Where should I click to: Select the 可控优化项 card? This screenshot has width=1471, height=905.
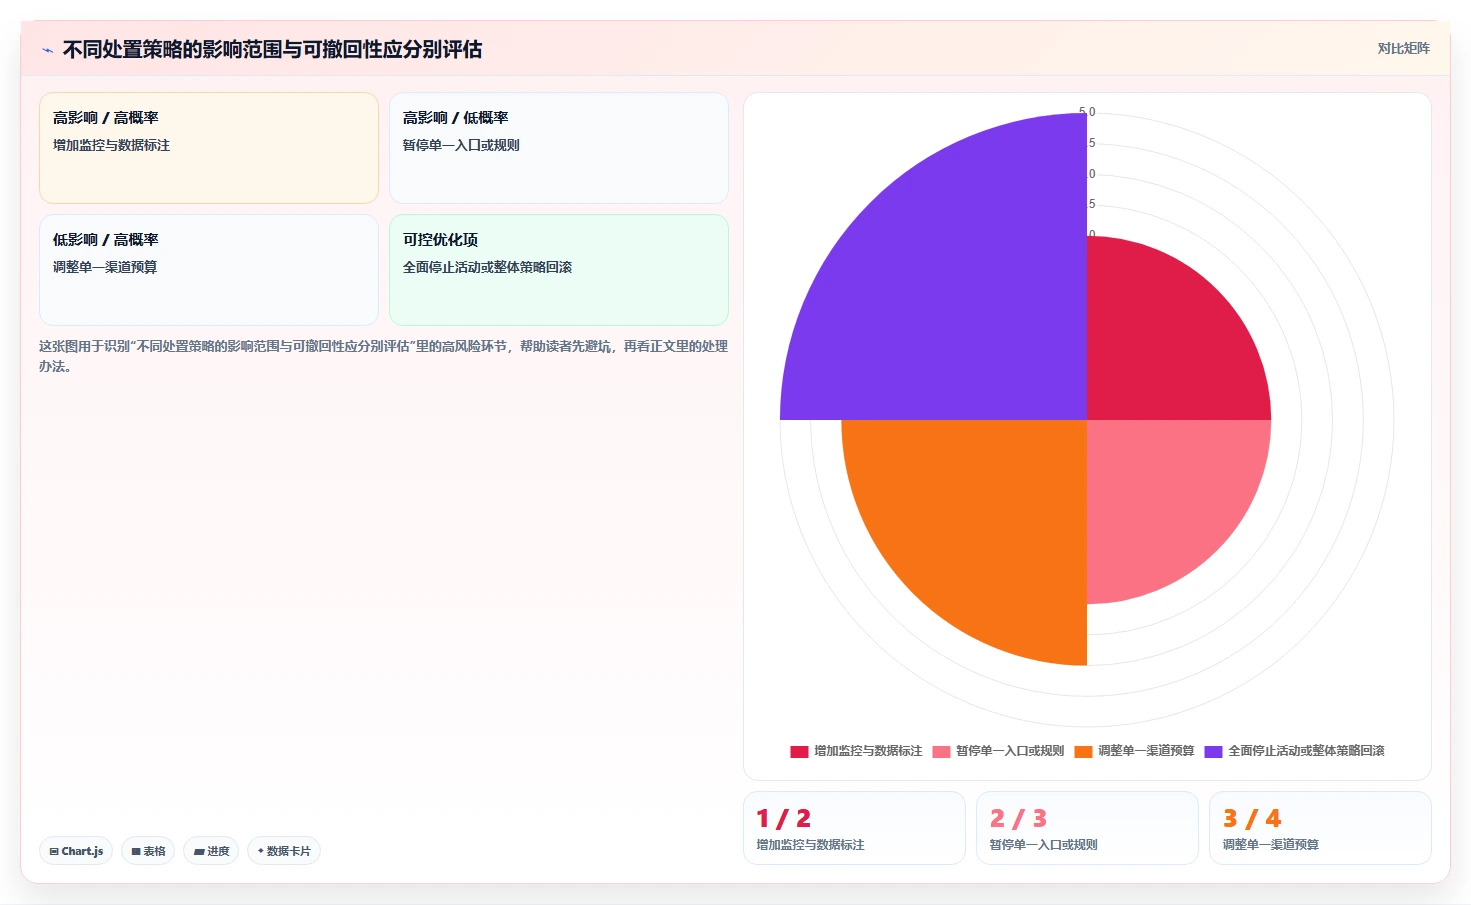click(x=559, y=270)
